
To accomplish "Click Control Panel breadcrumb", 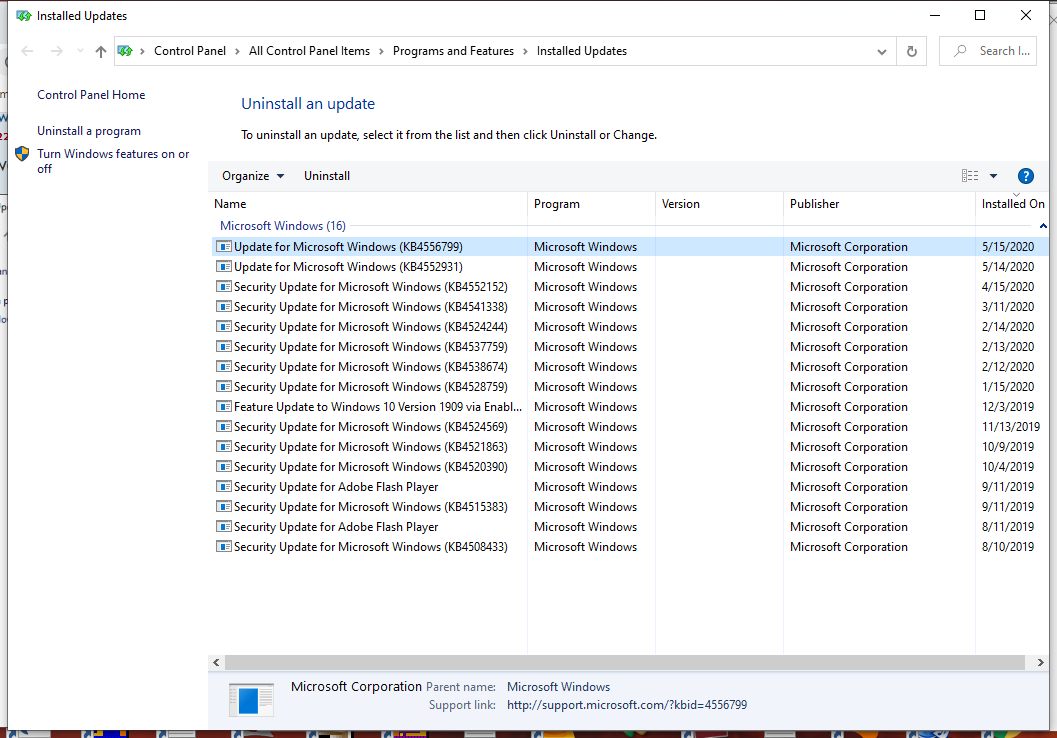I will click(x=190, y=51).
